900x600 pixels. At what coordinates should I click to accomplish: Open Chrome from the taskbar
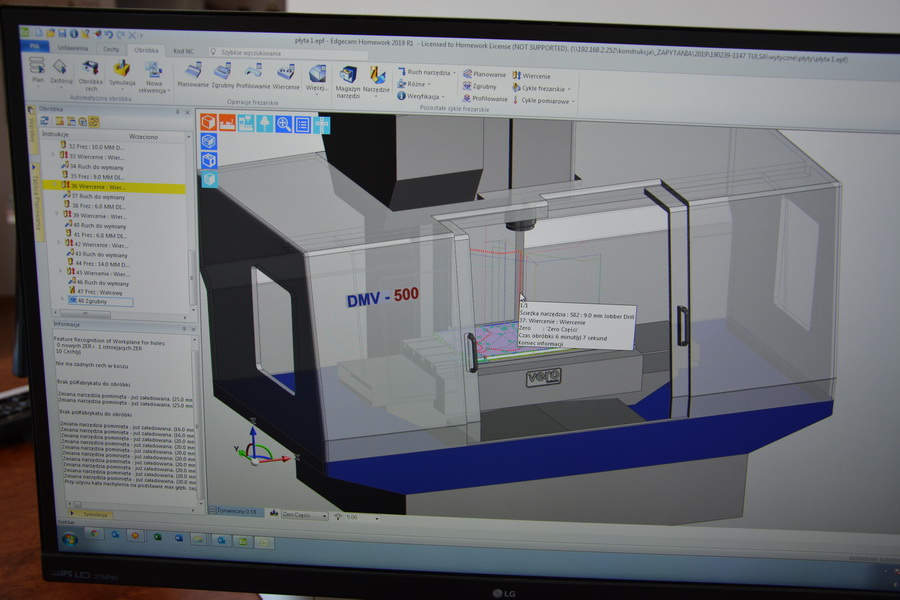94,534
